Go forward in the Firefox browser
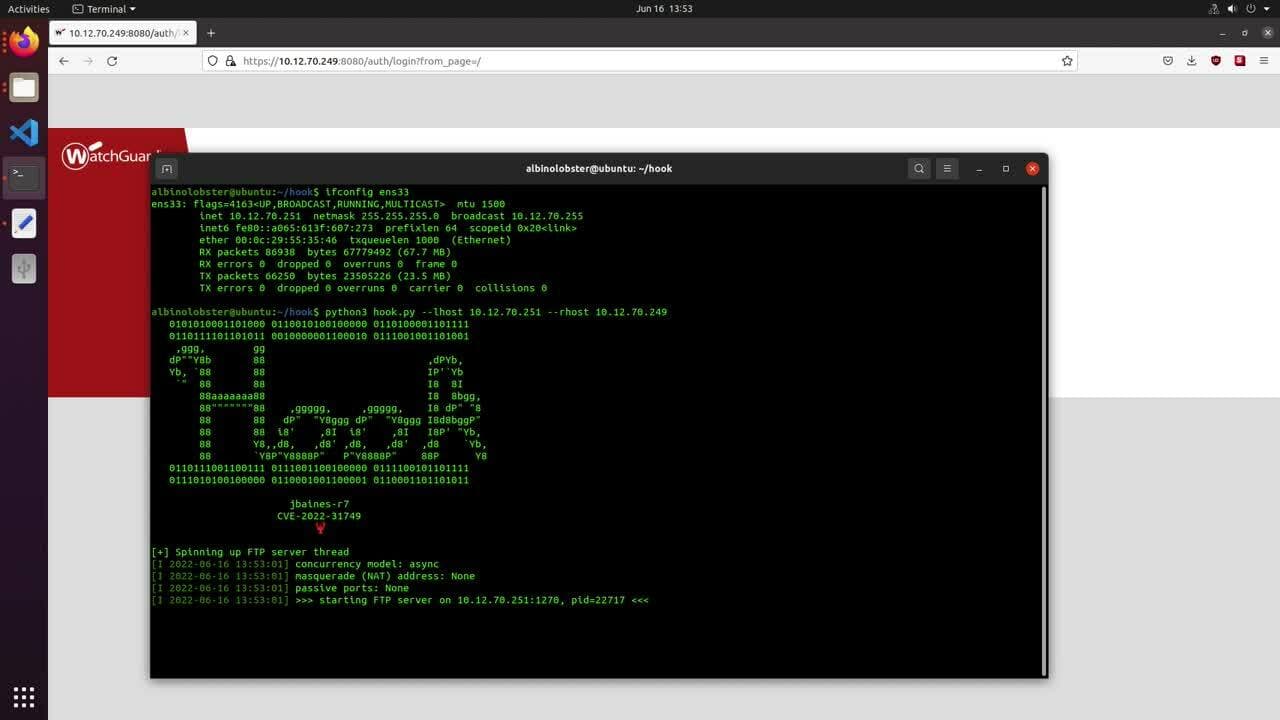The image size is (1280, 720). (x=88, y=61)
